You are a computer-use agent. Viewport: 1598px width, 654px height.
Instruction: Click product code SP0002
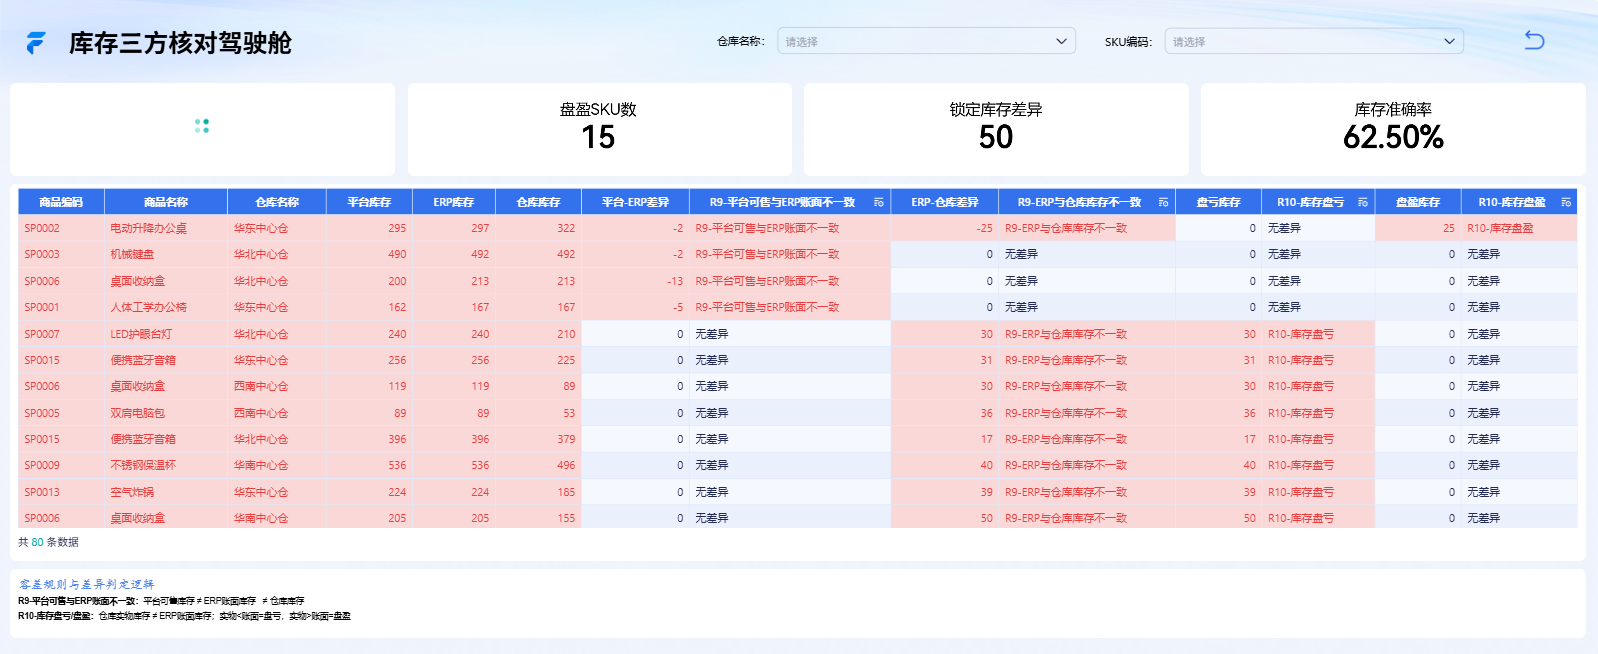coord(42,228)
